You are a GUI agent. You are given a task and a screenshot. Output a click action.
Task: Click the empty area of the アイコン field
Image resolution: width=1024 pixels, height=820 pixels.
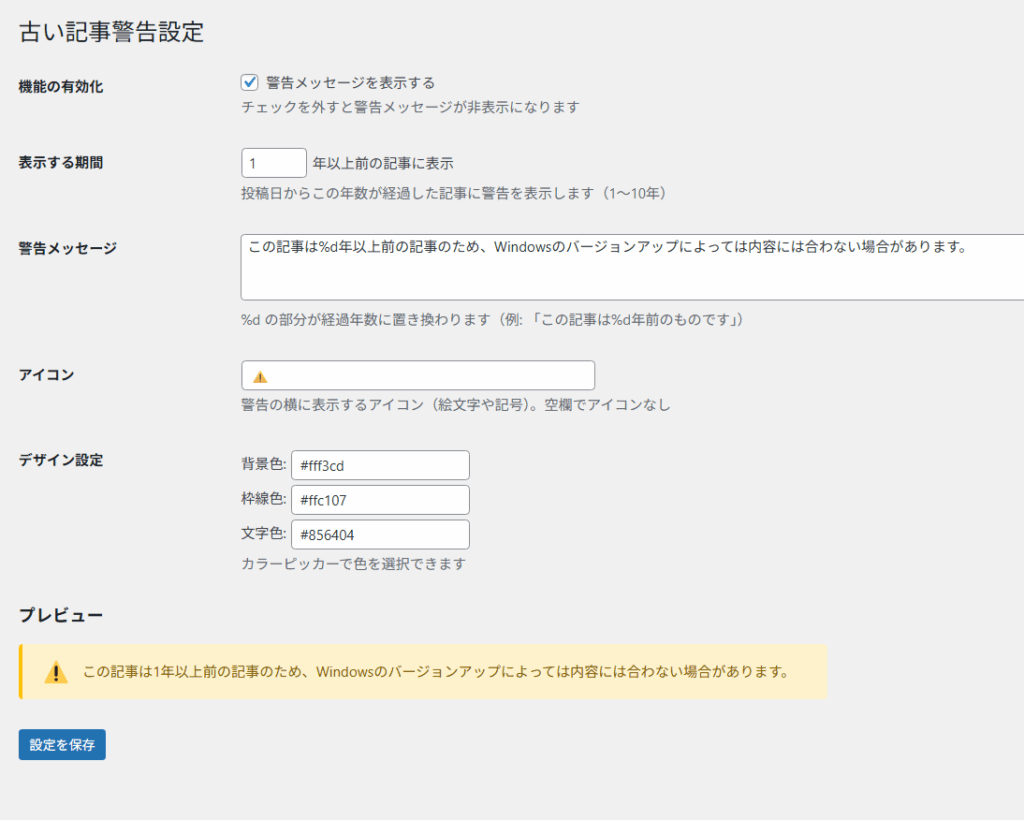tap(430, 376)
